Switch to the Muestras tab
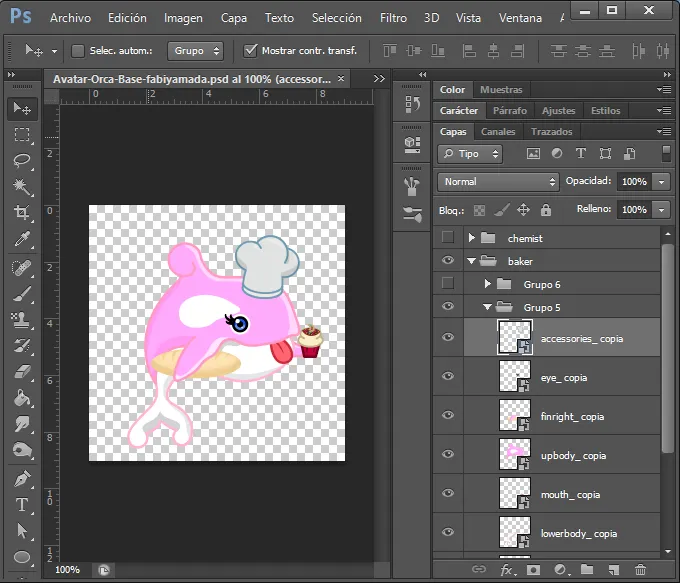 coord(501,90)
